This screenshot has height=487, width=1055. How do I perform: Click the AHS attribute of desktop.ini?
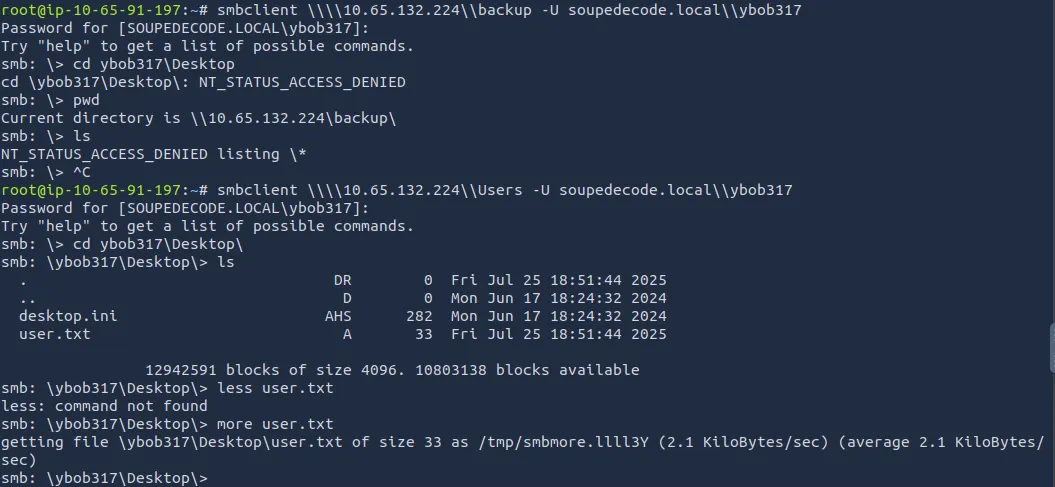click(x=338, y=316)
